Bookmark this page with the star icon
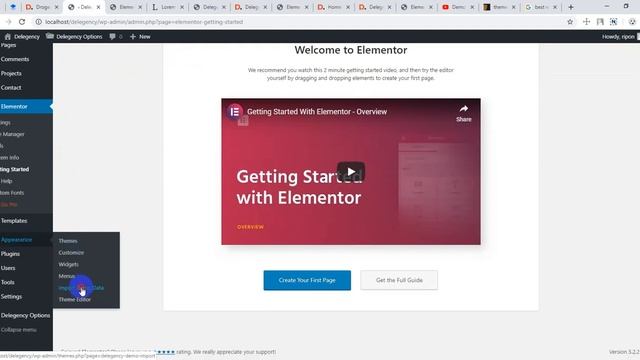Screen dimensions: 640x360 point(570,22)
